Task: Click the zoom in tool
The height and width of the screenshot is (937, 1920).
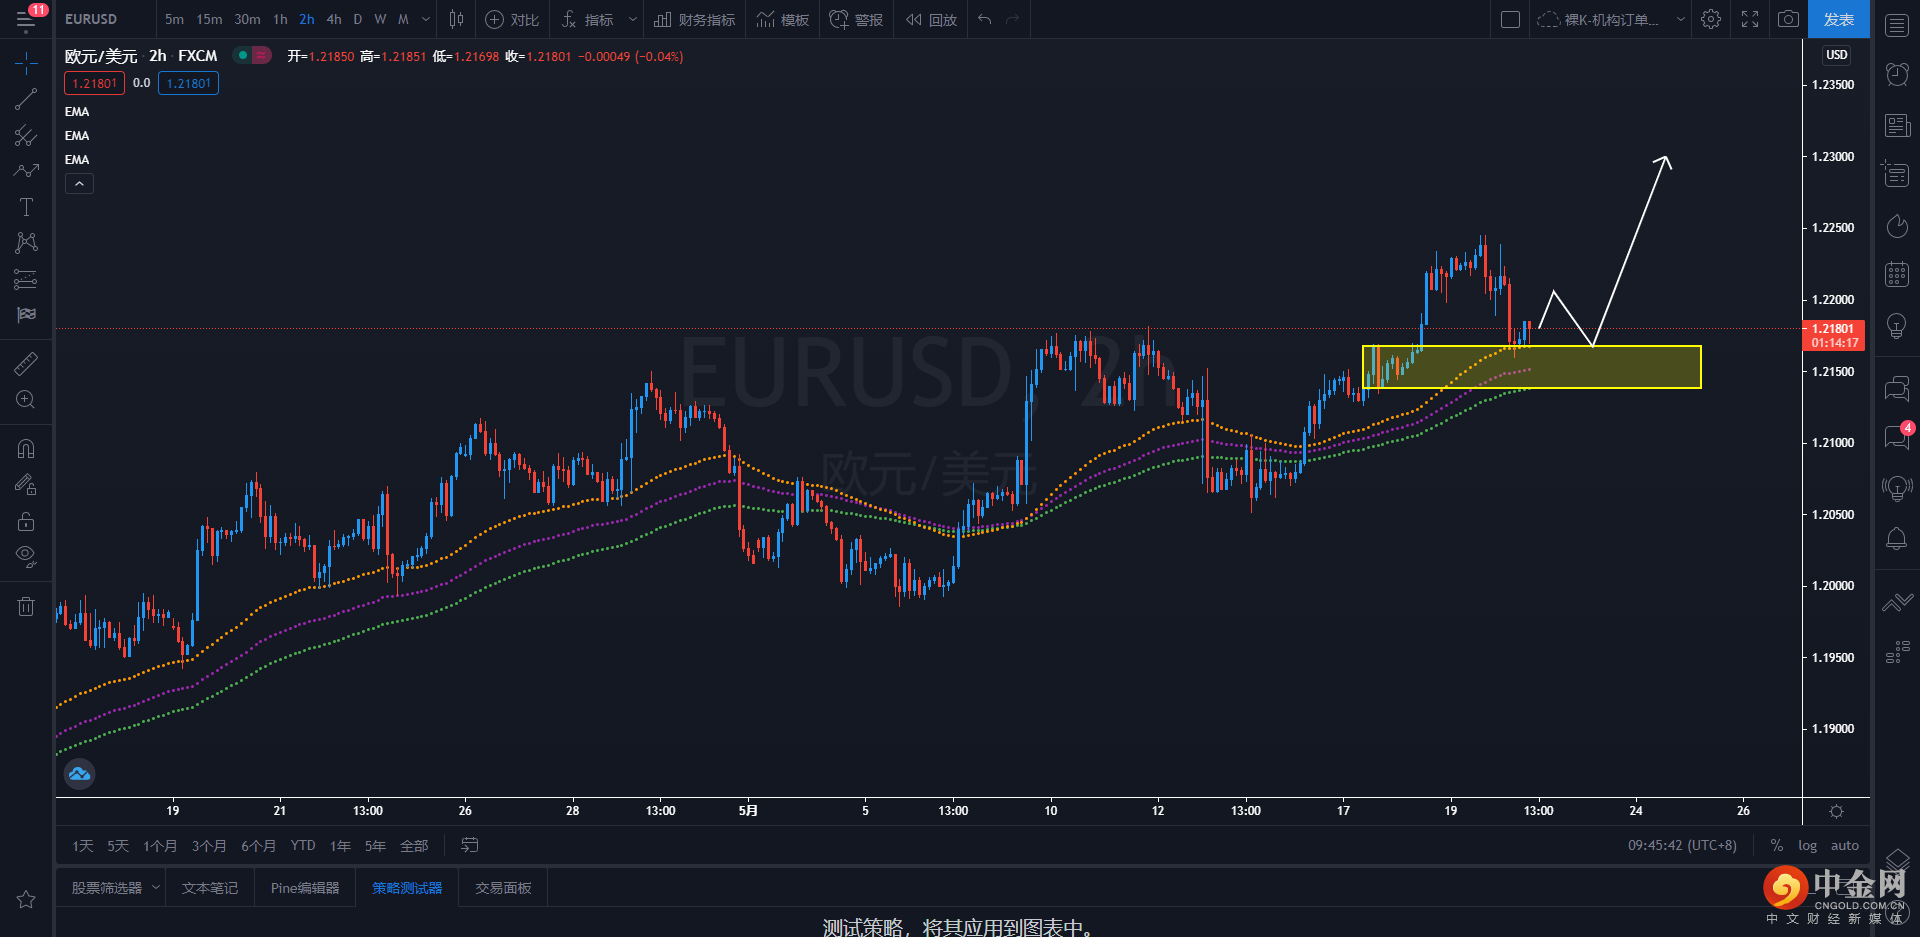Action: click(26, 400)
